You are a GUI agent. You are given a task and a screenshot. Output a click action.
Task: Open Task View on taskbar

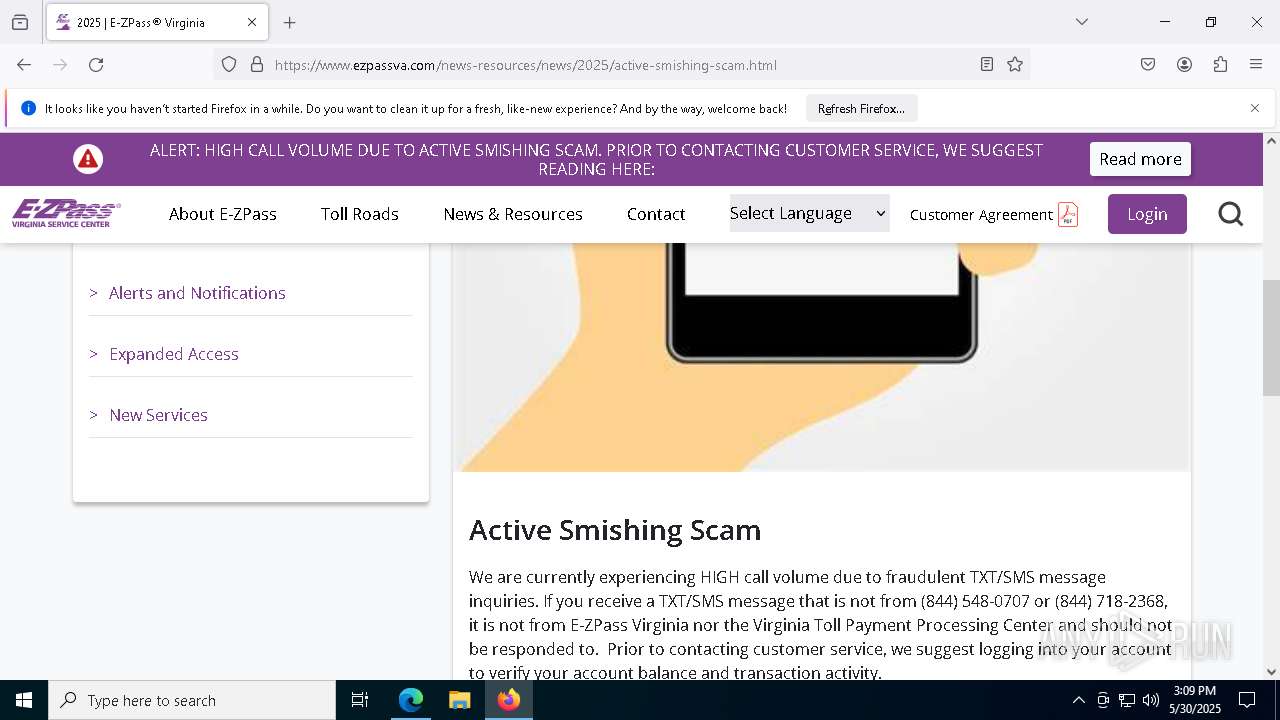coord(360,700)
